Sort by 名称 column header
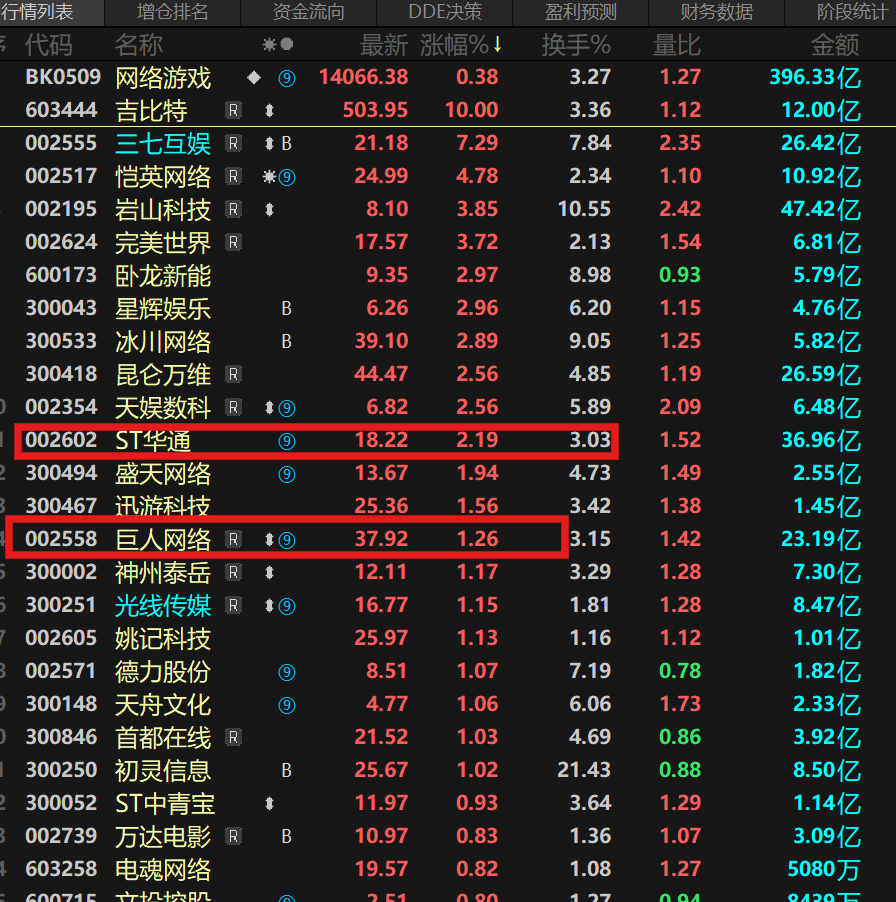The width and height of the screenshot is (896, 902). (139, 45)
